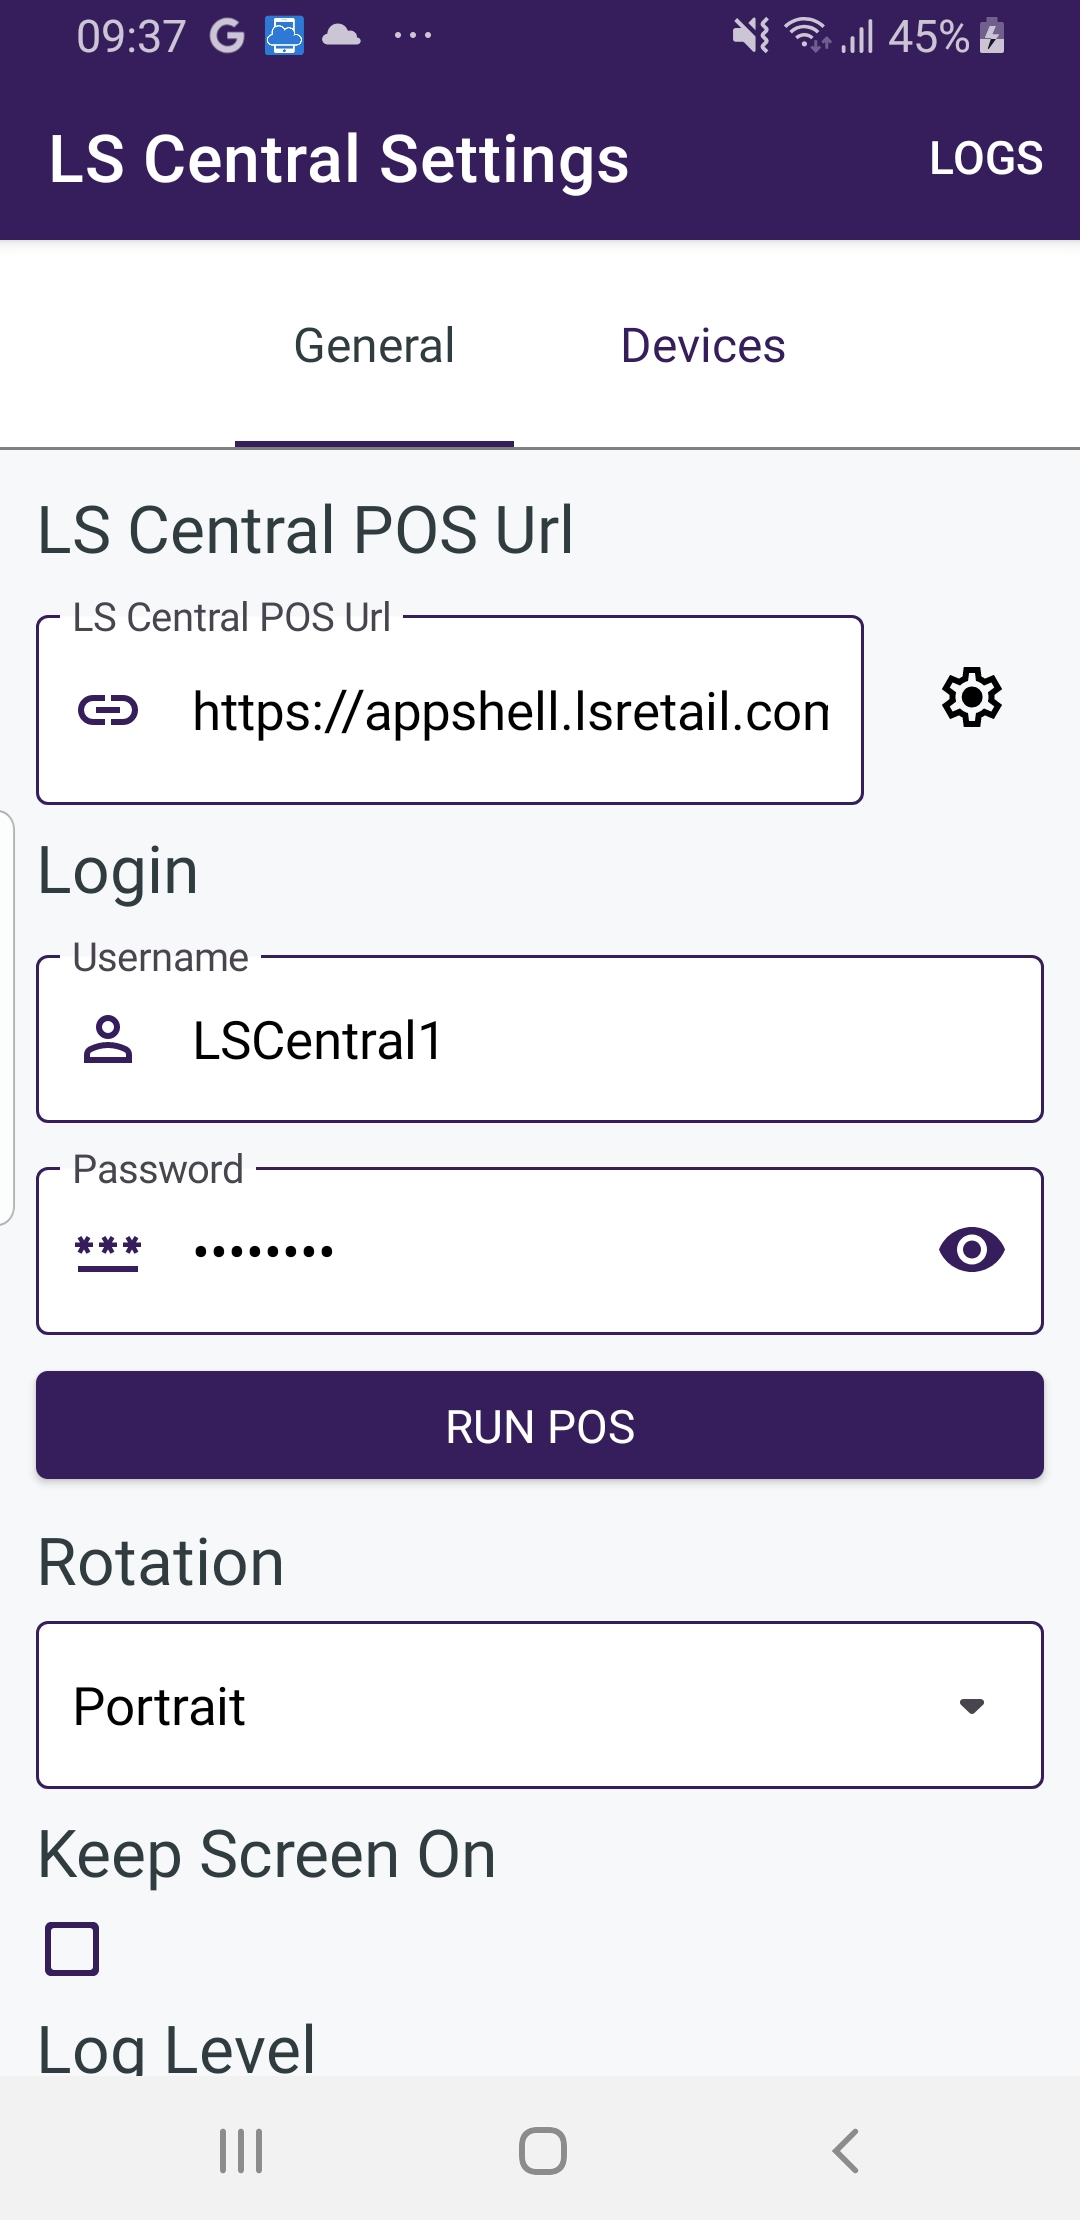The width and height of the screenshot is (1080, 2220).
Task: Tap the battery icon in status bar
Action: point(992,36)
